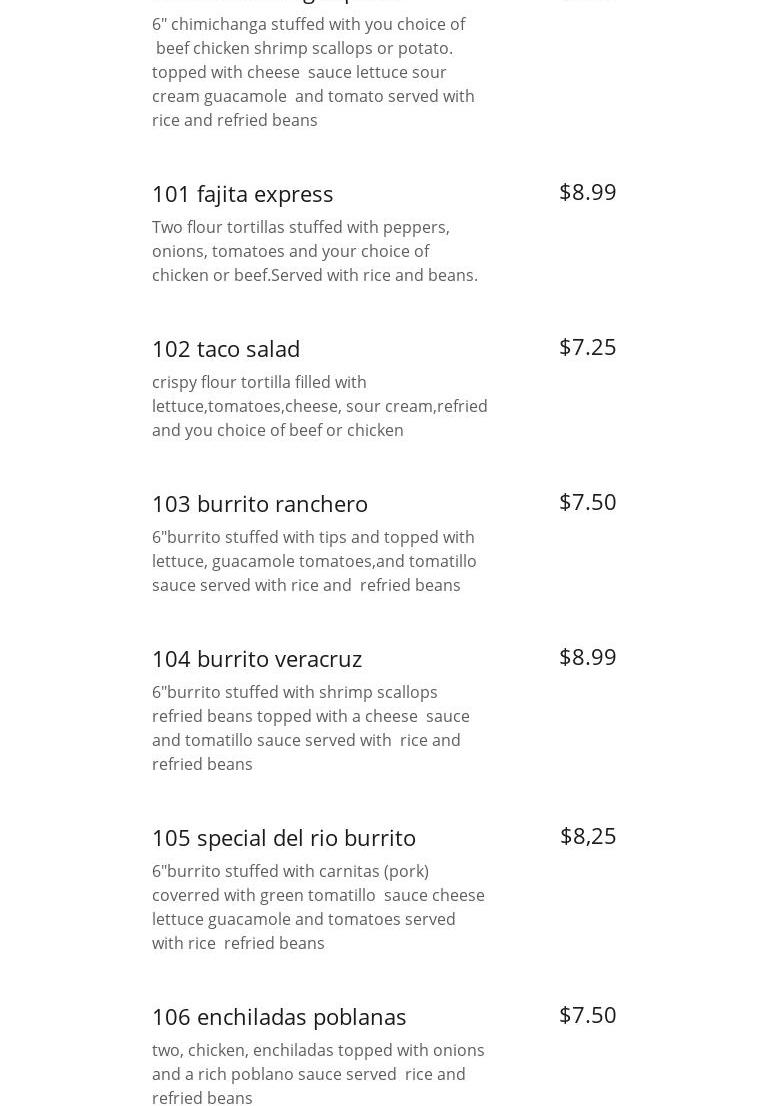Click the $7.25 taco salad price

pyautogui.click(x=587, y=347)
